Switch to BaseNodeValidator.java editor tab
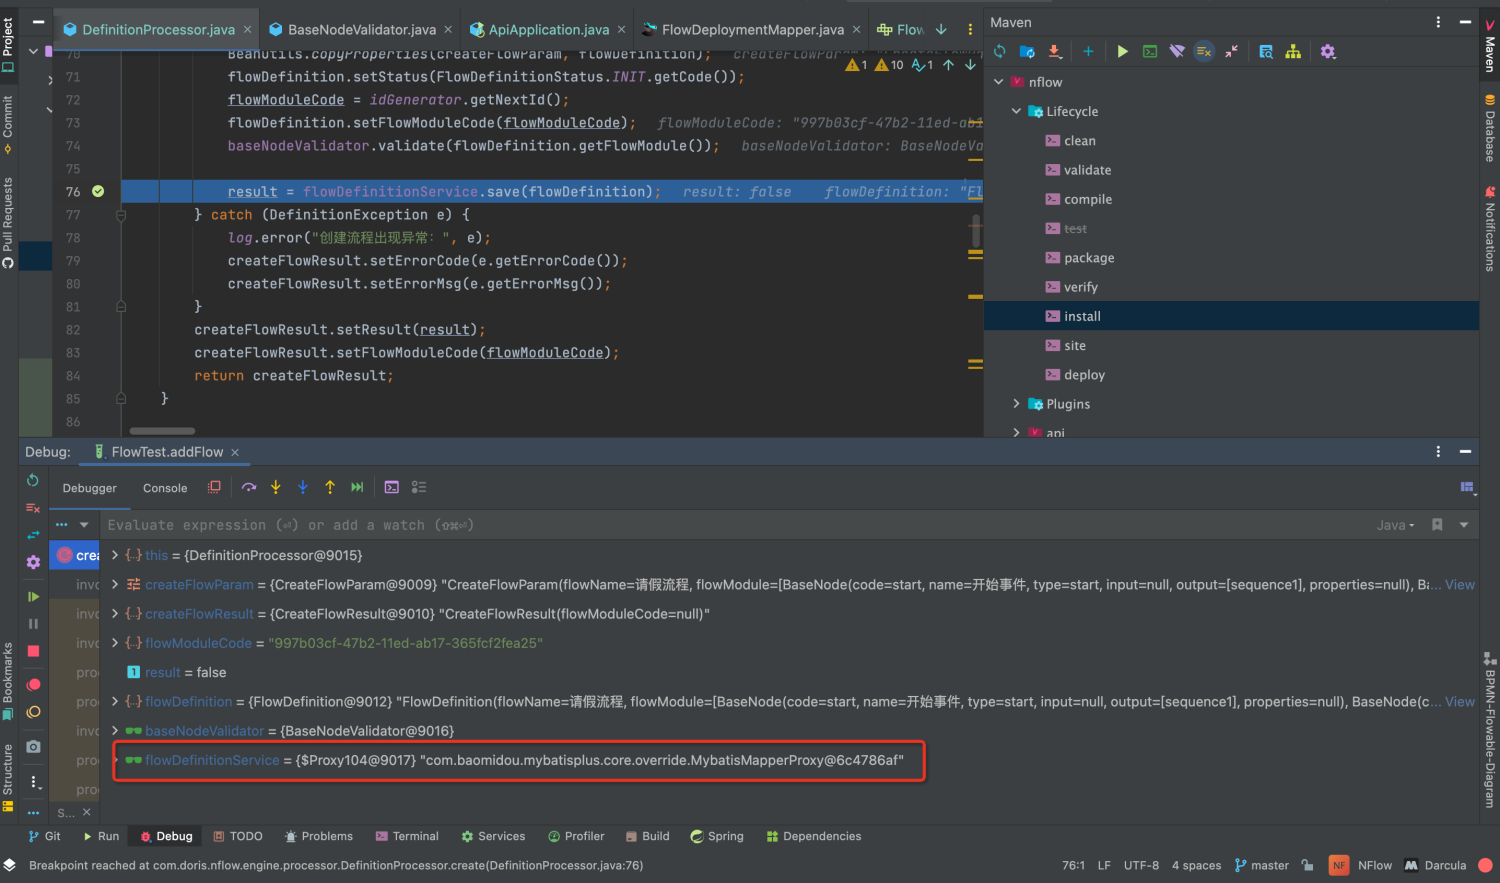This screenshot has height=883, width=1500. [361, 30]
